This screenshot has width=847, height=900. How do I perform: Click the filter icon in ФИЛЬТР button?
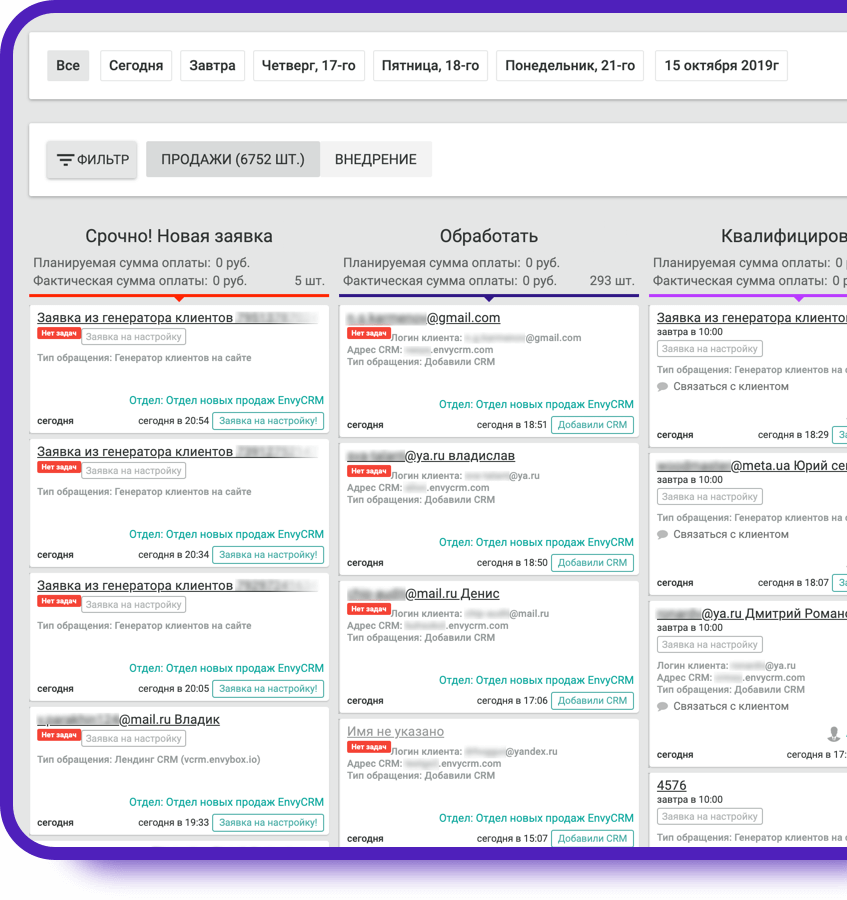(65, 160)
